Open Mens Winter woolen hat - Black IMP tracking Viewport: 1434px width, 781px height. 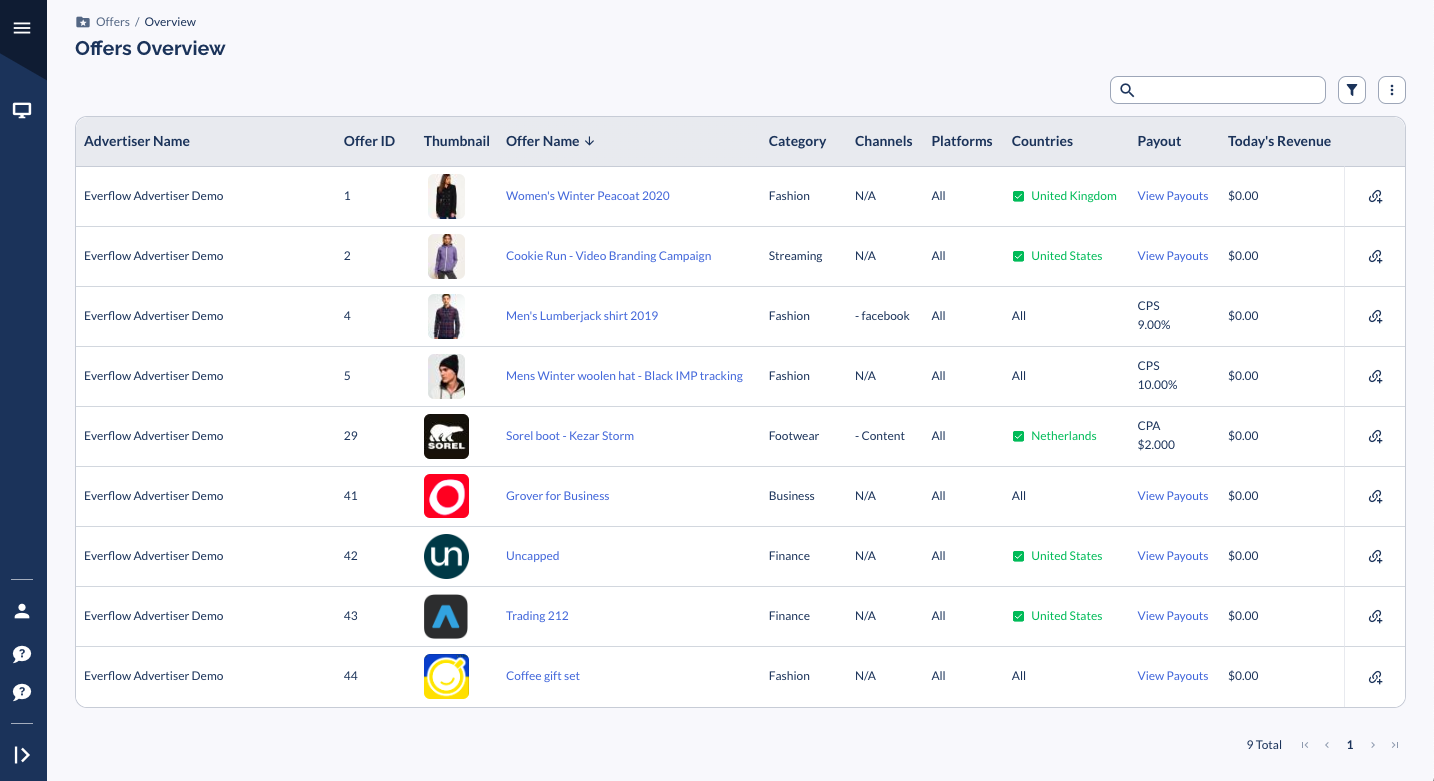click(x=624, y=376)
